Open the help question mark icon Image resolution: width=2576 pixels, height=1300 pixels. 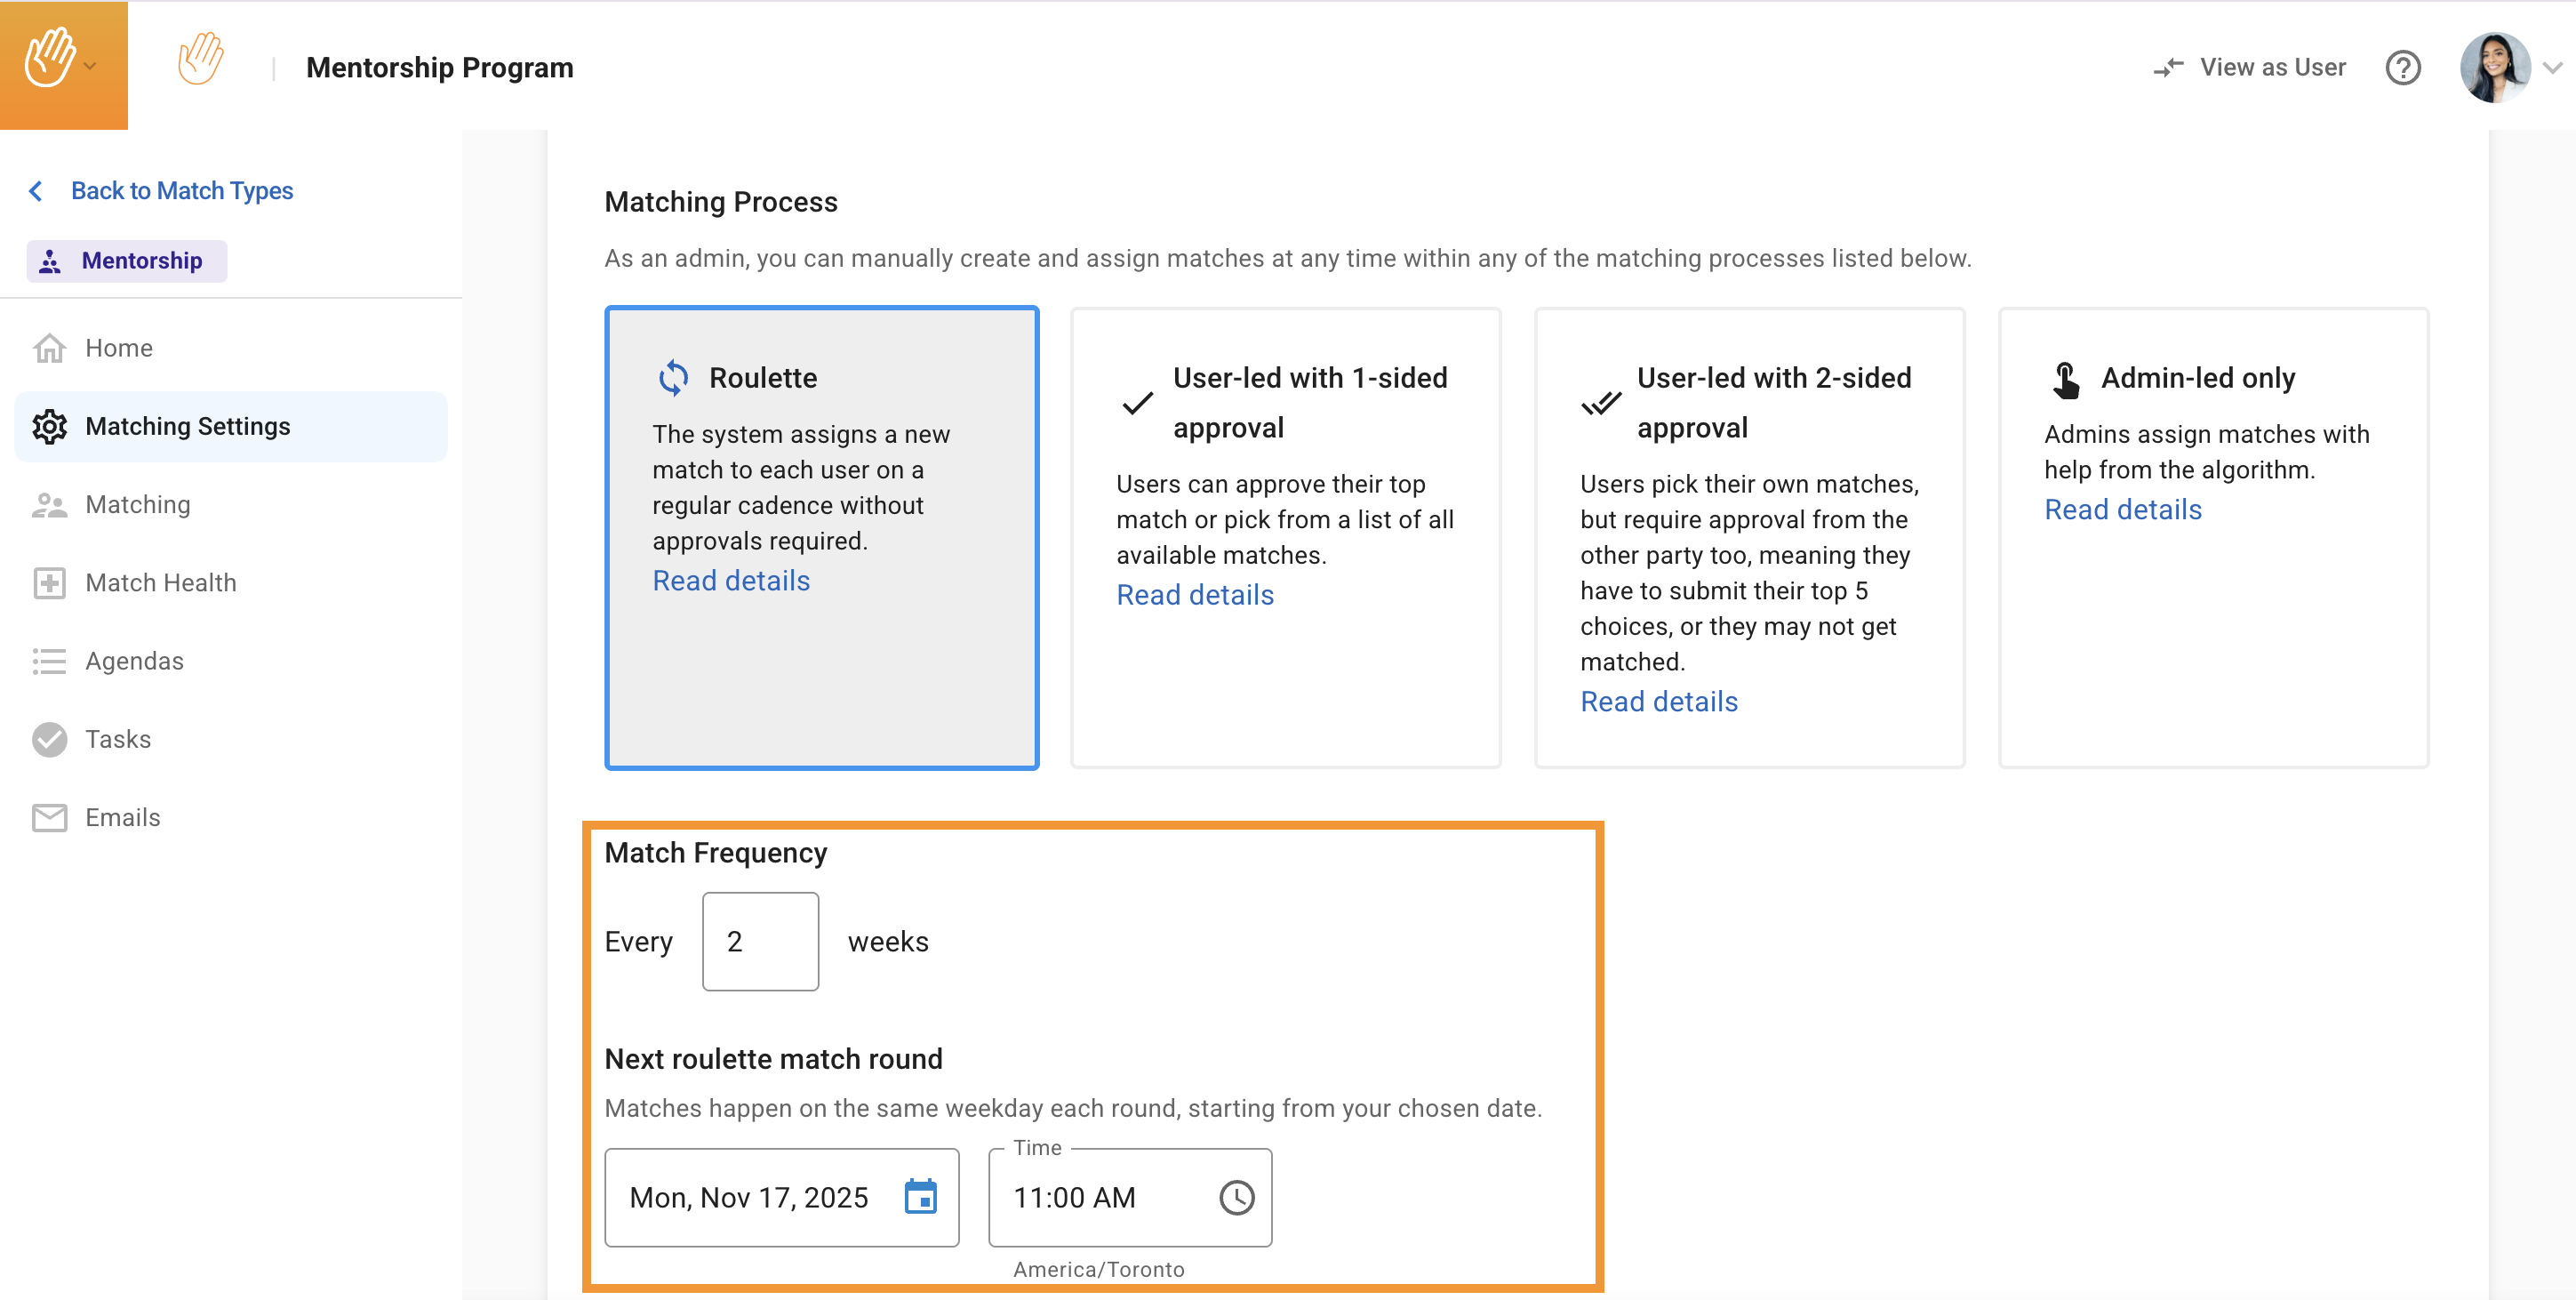tap(2402, 68)
